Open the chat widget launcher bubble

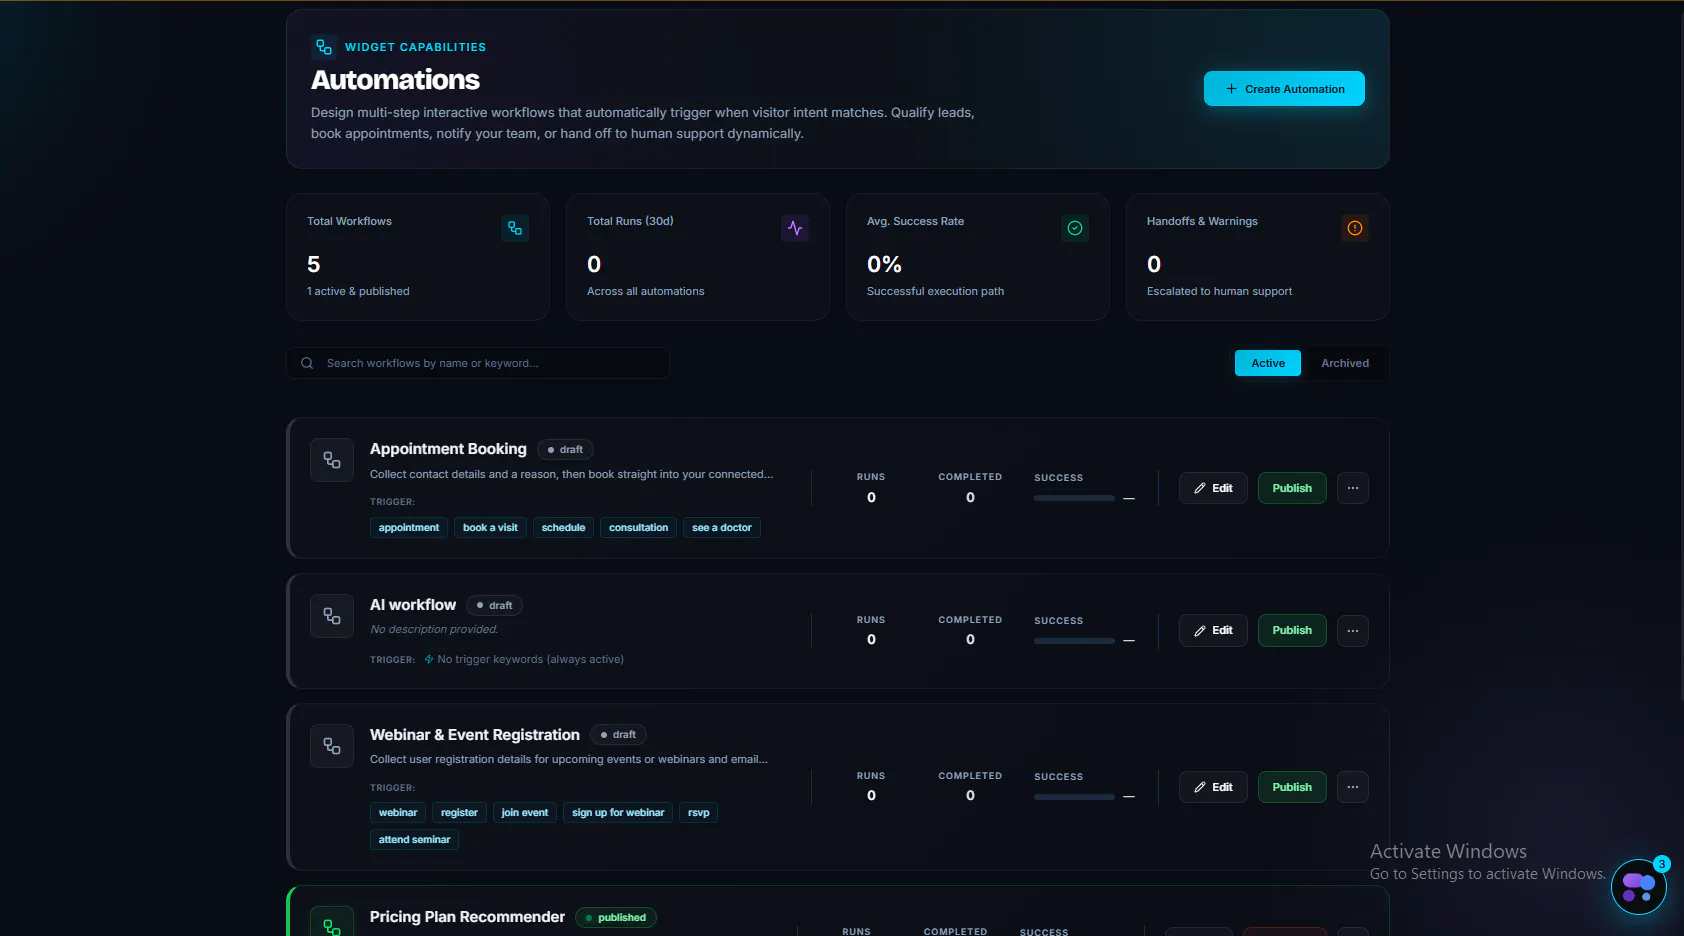click(1638, 886)
